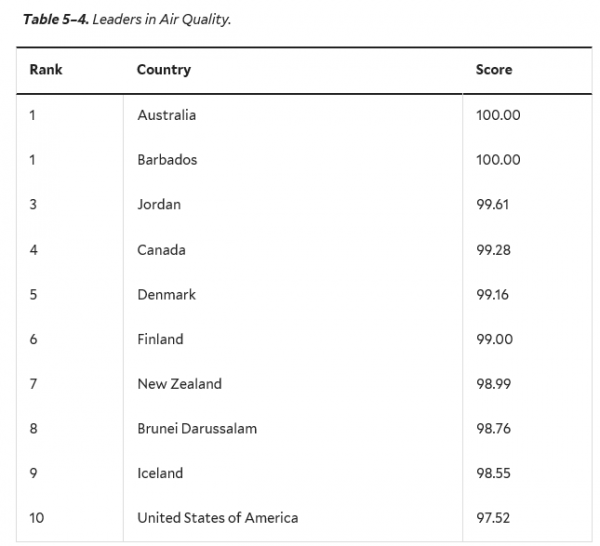Click the New Zealand country cell
Screen dimensions: 600x546
pyautogui.click(x=179, y=384)
